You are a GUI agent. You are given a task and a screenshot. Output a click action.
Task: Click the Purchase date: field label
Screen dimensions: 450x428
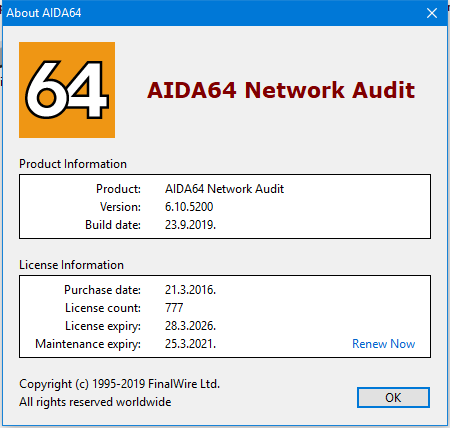pos(102,290)
